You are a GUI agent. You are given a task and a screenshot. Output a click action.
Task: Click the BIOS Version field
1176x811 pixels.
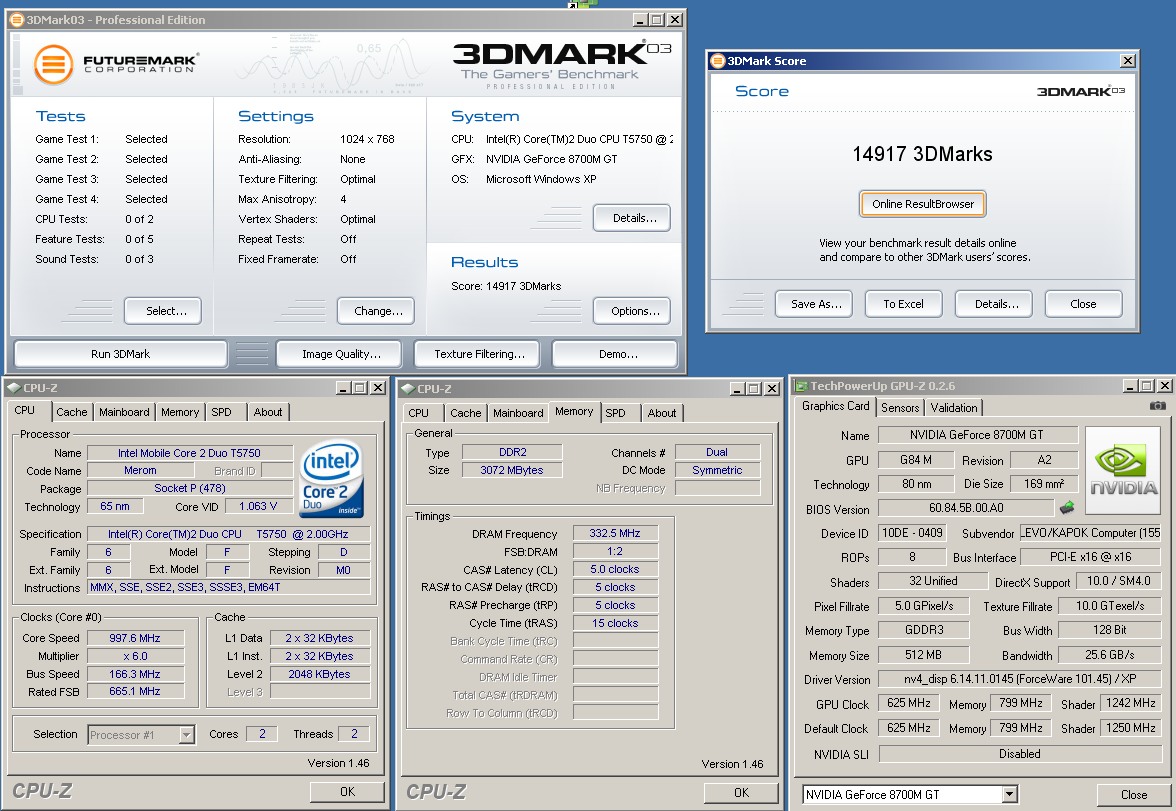coord(965,508)
